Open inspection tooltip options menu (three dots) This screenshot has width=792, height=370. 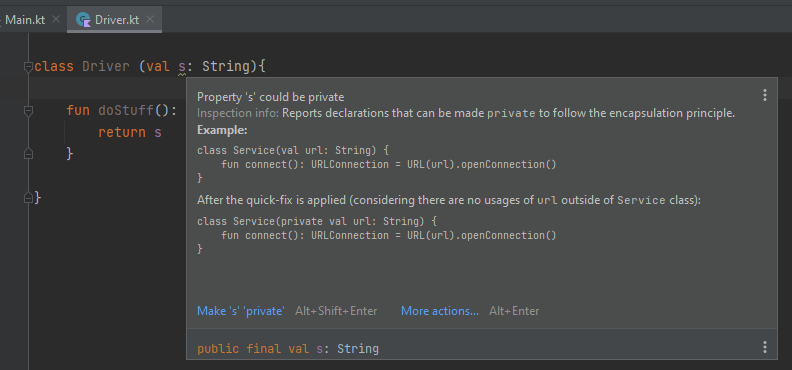(x=765, y=95)
